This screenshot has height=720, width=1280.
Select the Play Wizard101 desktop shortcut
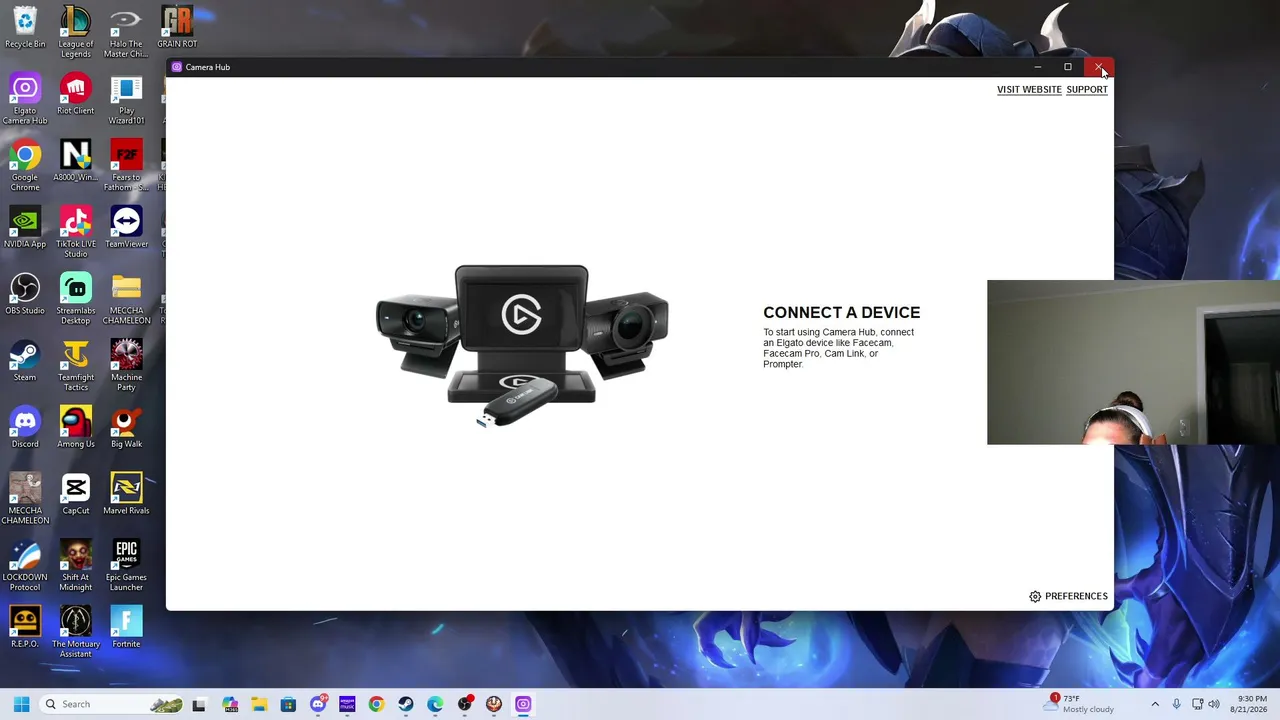click(x=126, y=99)
